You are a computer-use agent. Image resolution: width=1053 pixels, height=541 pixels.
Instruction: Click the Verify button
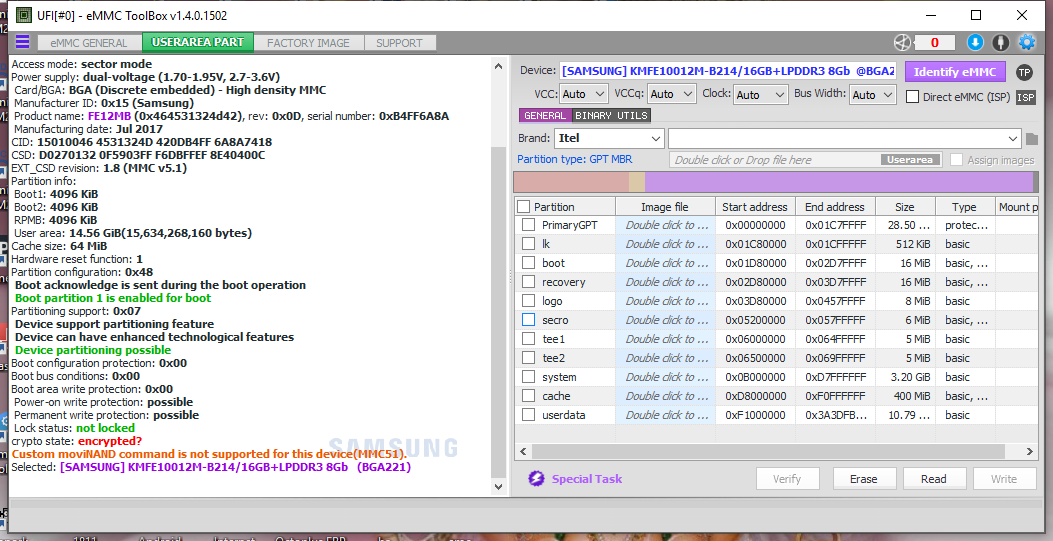tap(787, 479)
